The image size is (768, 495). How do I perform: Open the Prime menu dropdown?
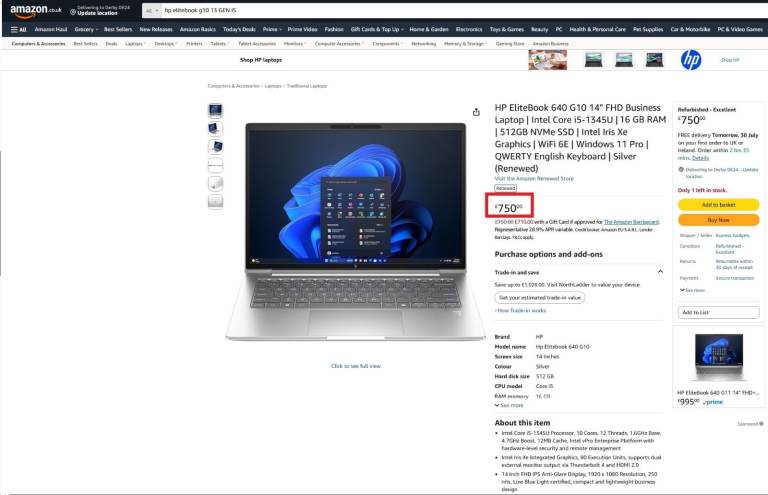coord(272,29)
